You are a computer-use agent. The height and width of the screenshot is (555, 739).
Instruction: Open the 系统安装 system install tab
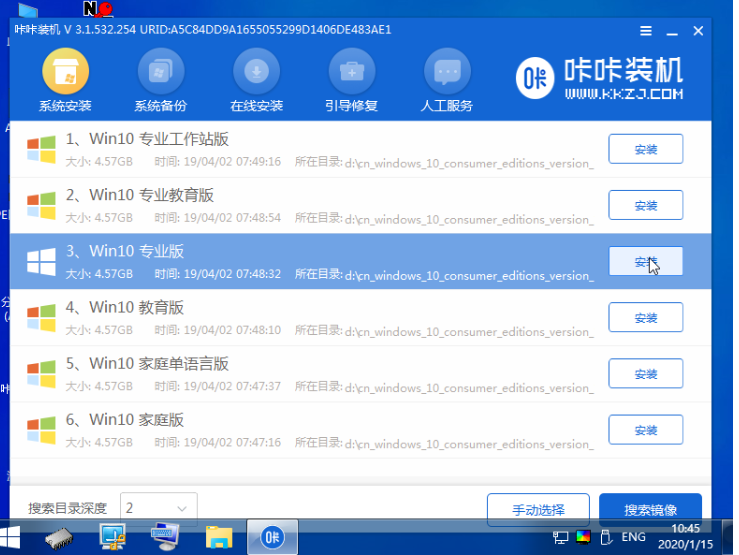coord(64,81)
